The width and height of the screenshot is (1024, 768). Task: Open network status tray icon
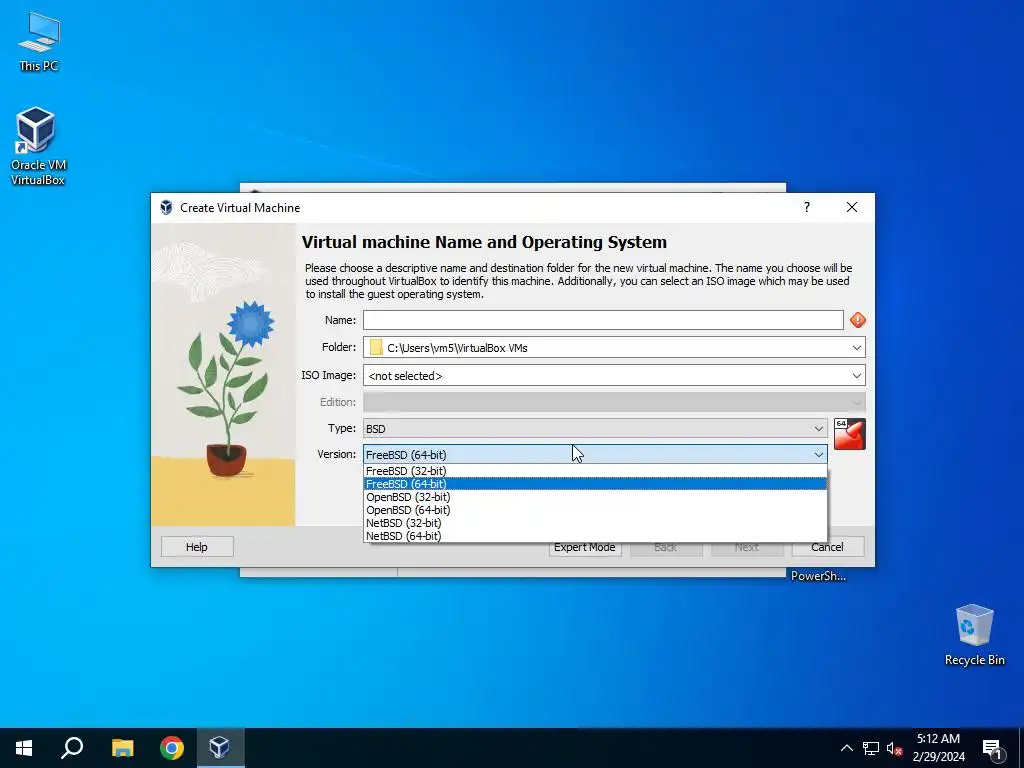point(871,748)
